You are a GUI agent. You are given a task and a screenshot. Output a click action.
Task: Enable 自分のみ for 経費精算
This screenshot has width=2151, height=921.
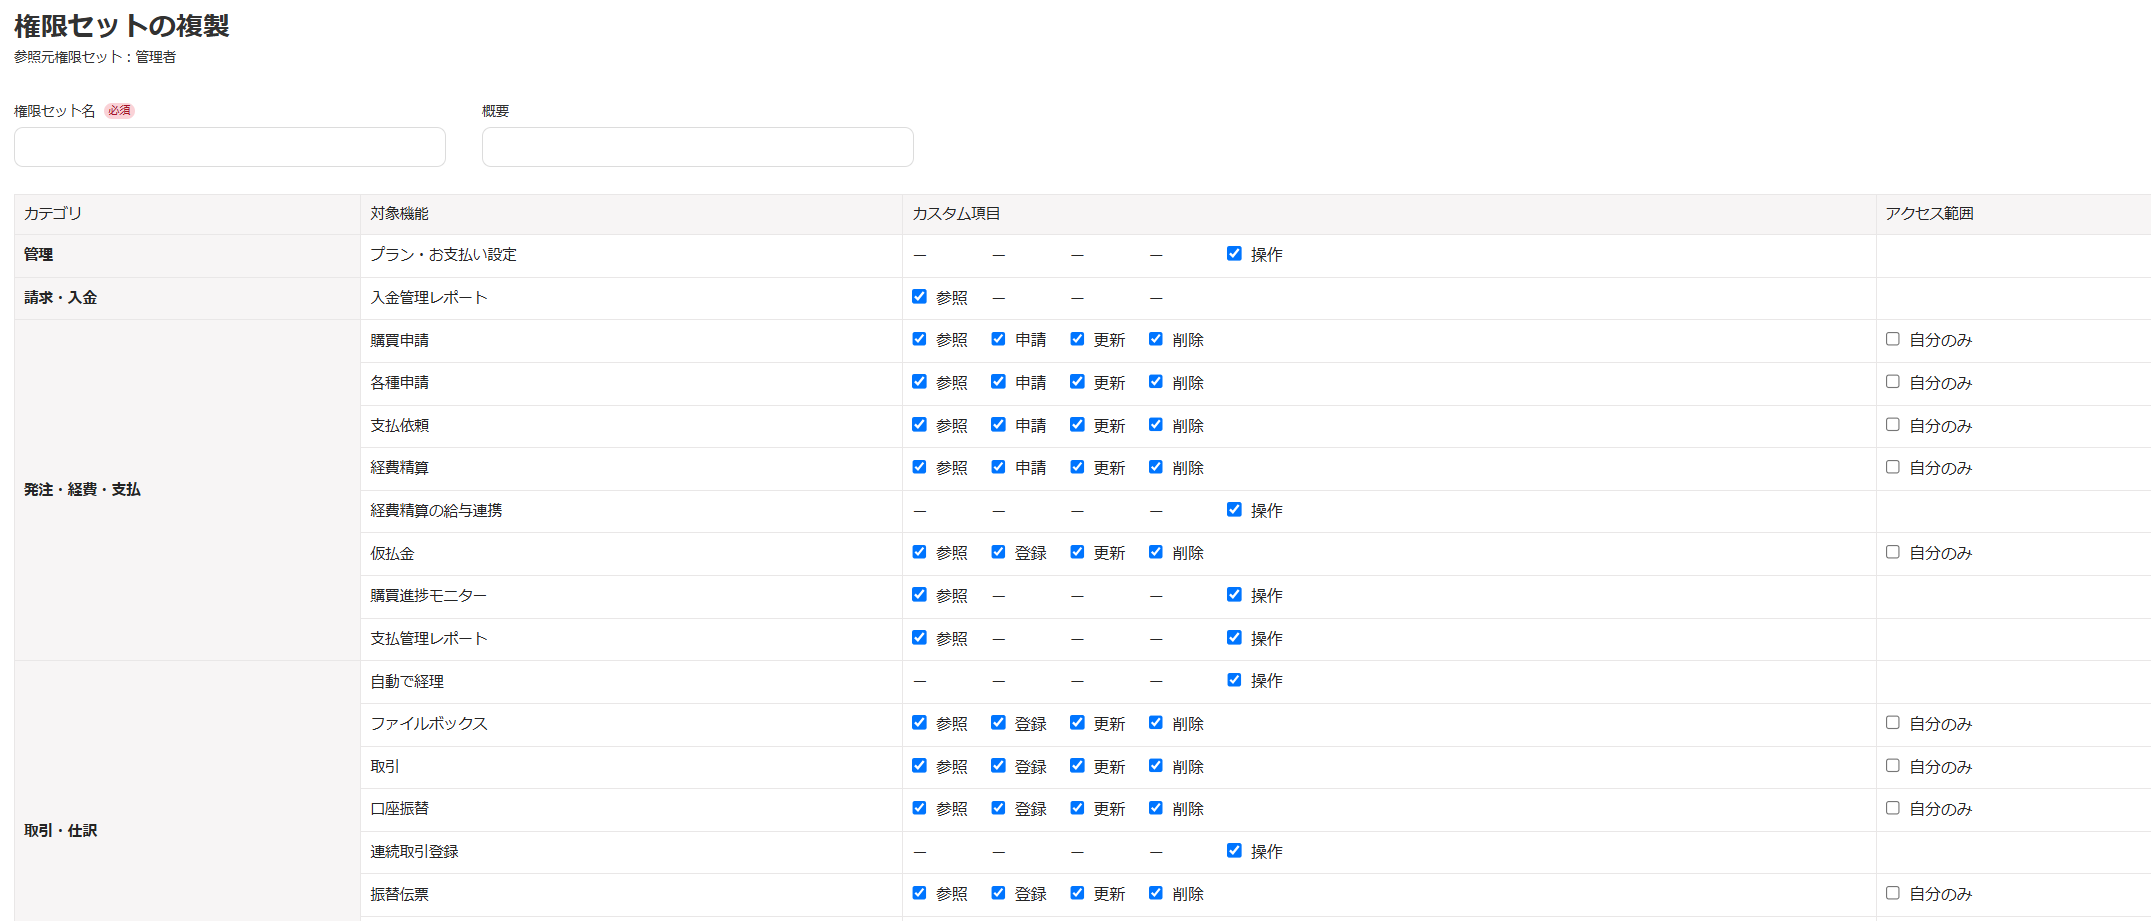pos(1892,467)
